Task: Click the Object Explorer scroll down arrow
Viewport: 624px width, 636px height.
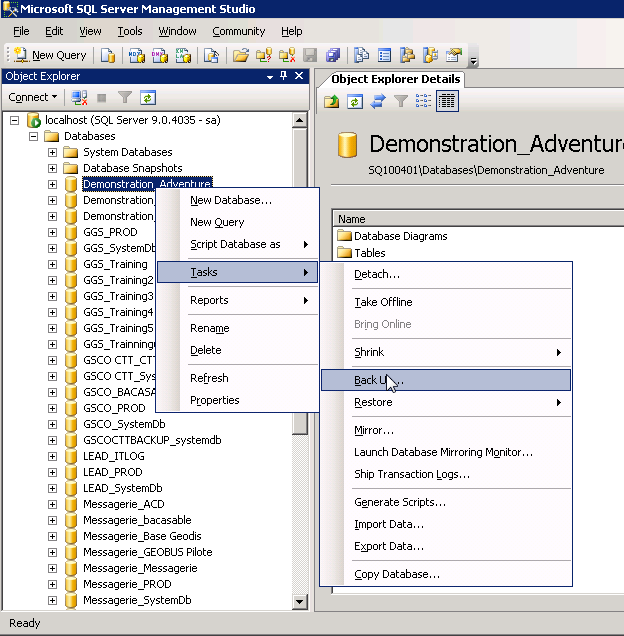Action: (299, 602)
